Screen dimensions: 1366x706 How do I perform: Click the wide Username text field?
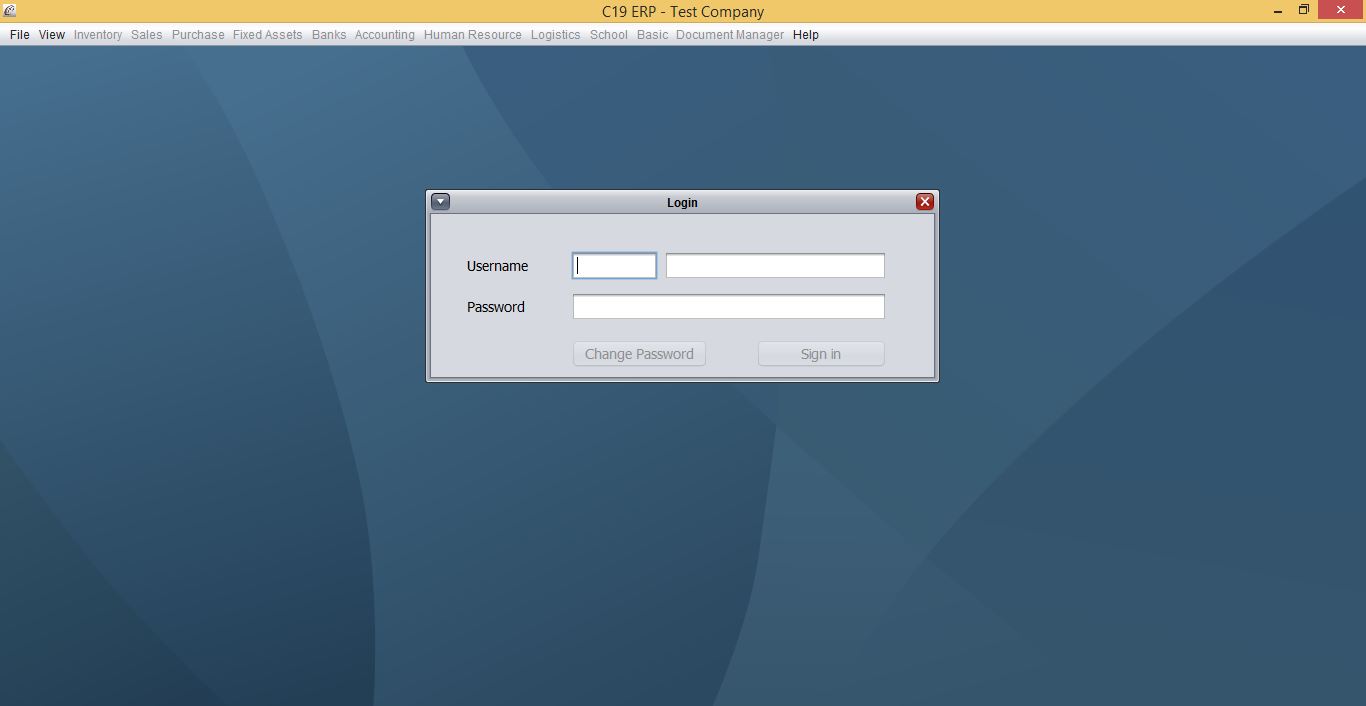click(775, 266)
